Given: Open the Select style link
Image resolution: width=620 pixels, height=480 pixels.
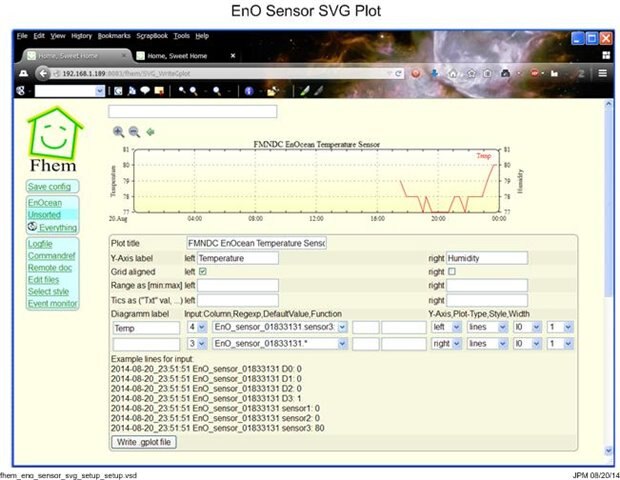Looking at the screenshot, I should [x=48, y=291].
